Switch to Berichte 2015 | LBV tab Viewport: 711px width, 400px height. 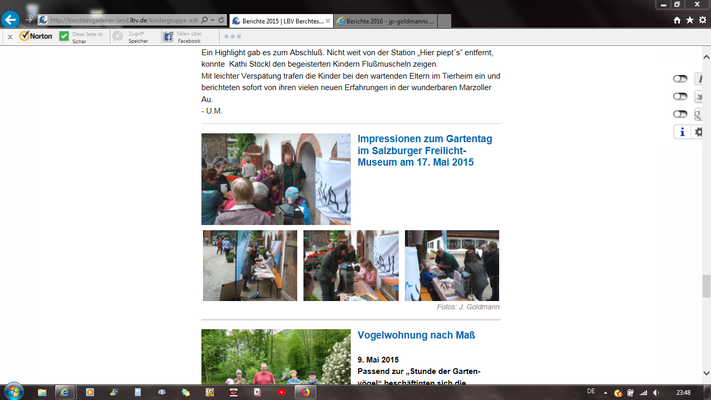[281, 21]
